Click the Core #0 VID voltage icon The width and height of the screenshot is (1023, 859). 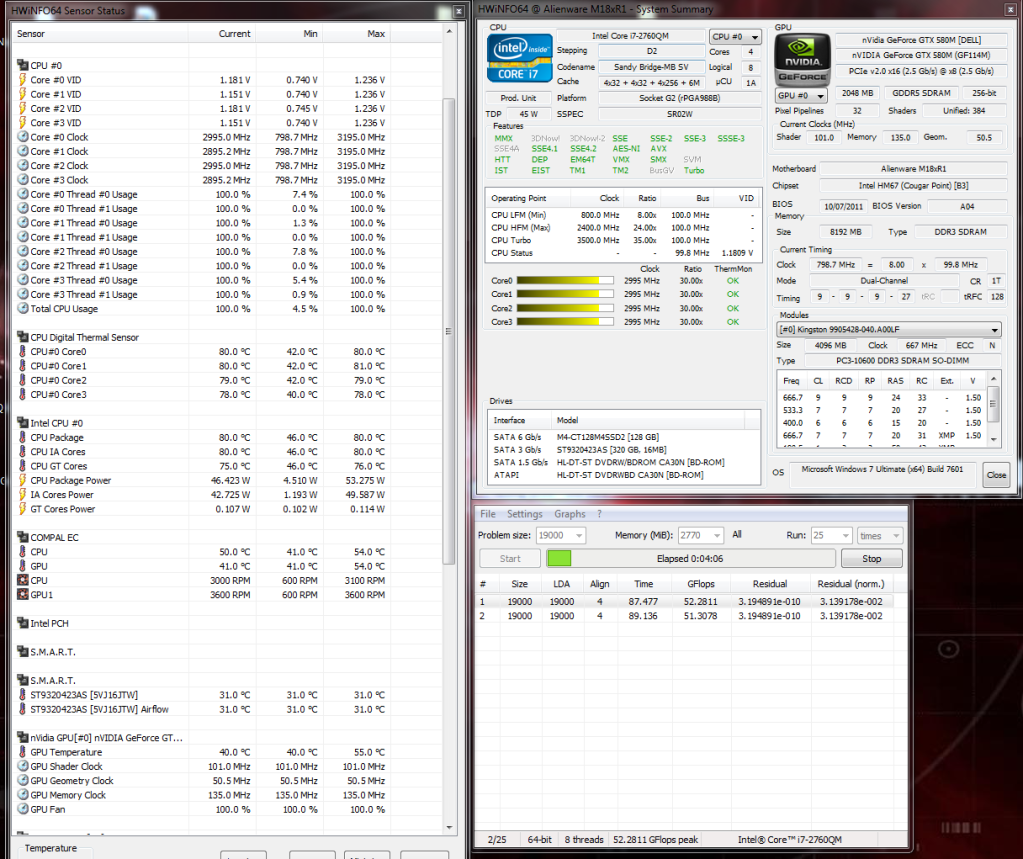23,80
